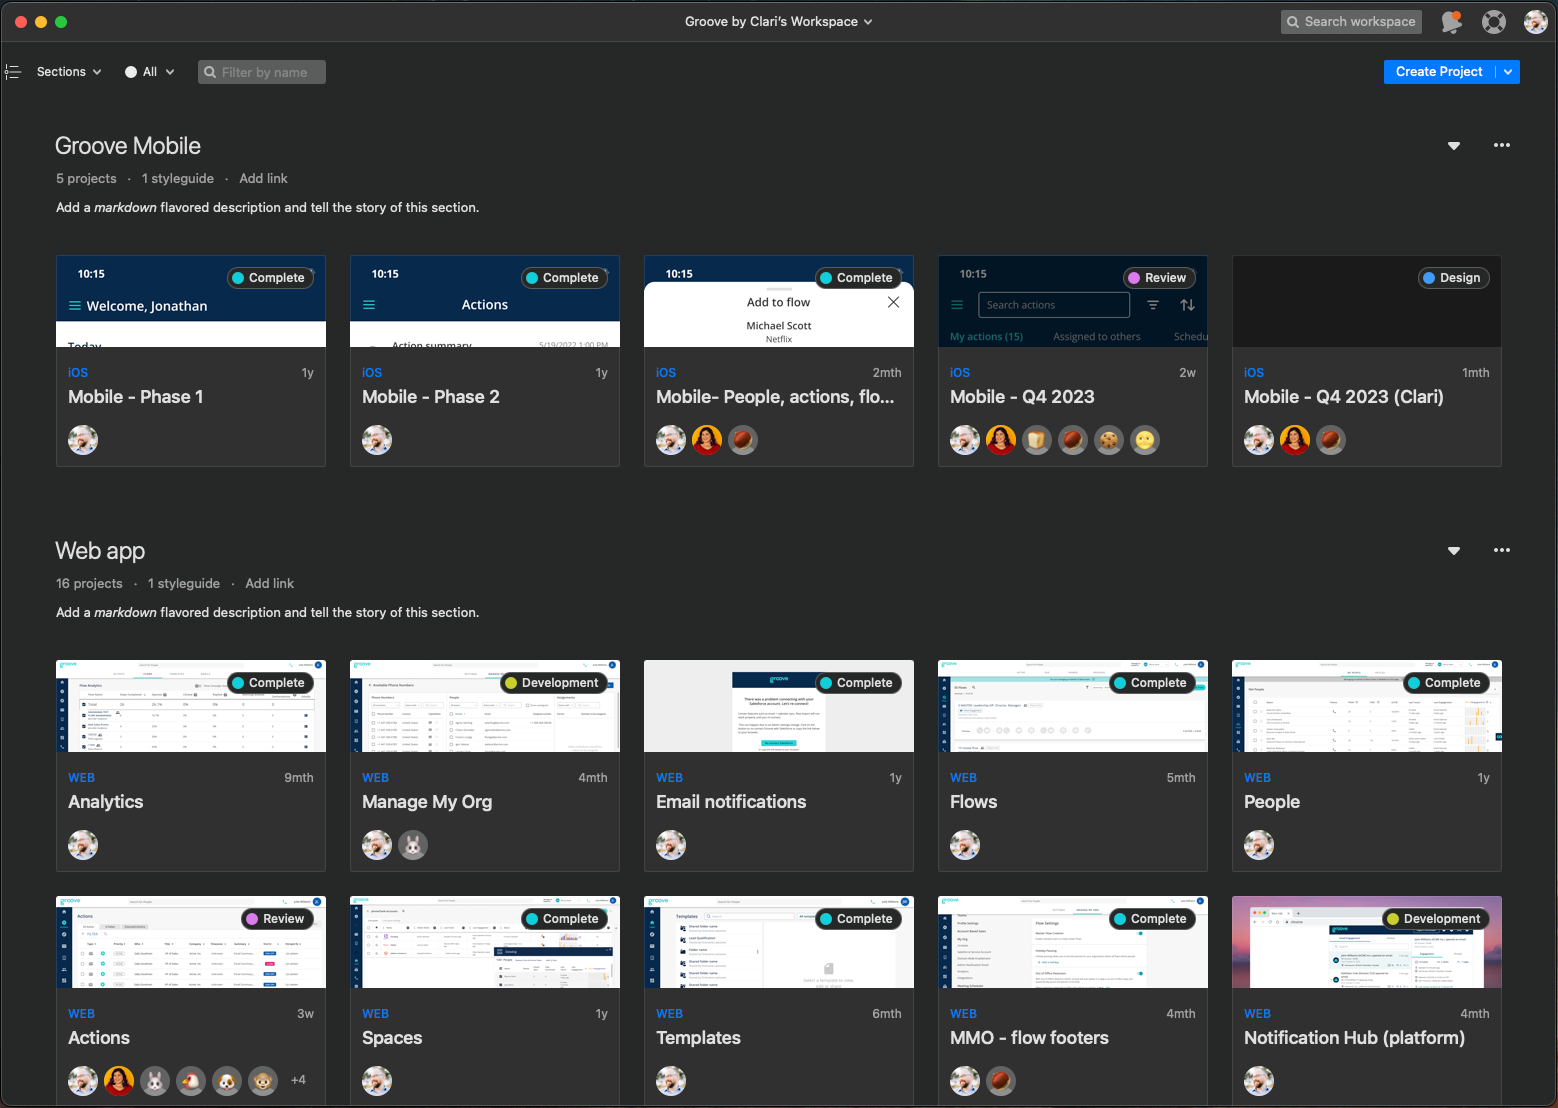Change Development status on Notification Hub card
1558x1108 pixels.
tap(1435, 919)
